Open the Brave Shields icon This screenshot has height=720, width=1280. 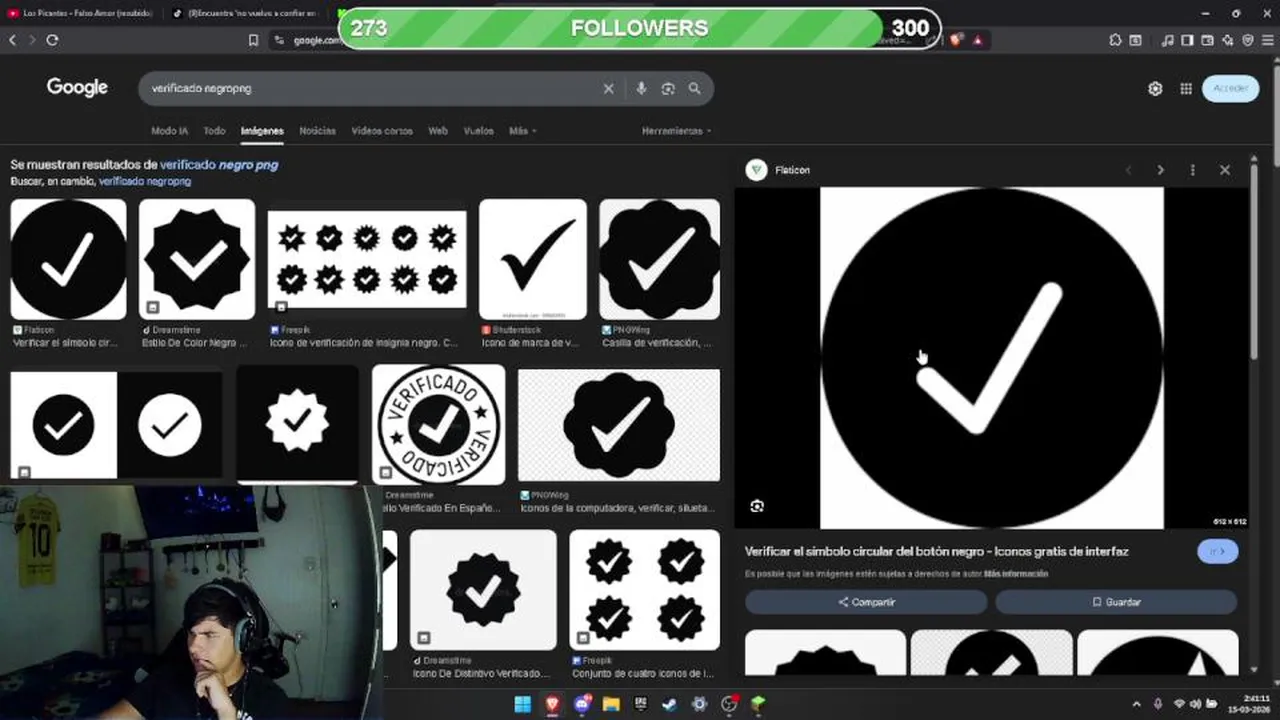956,40
